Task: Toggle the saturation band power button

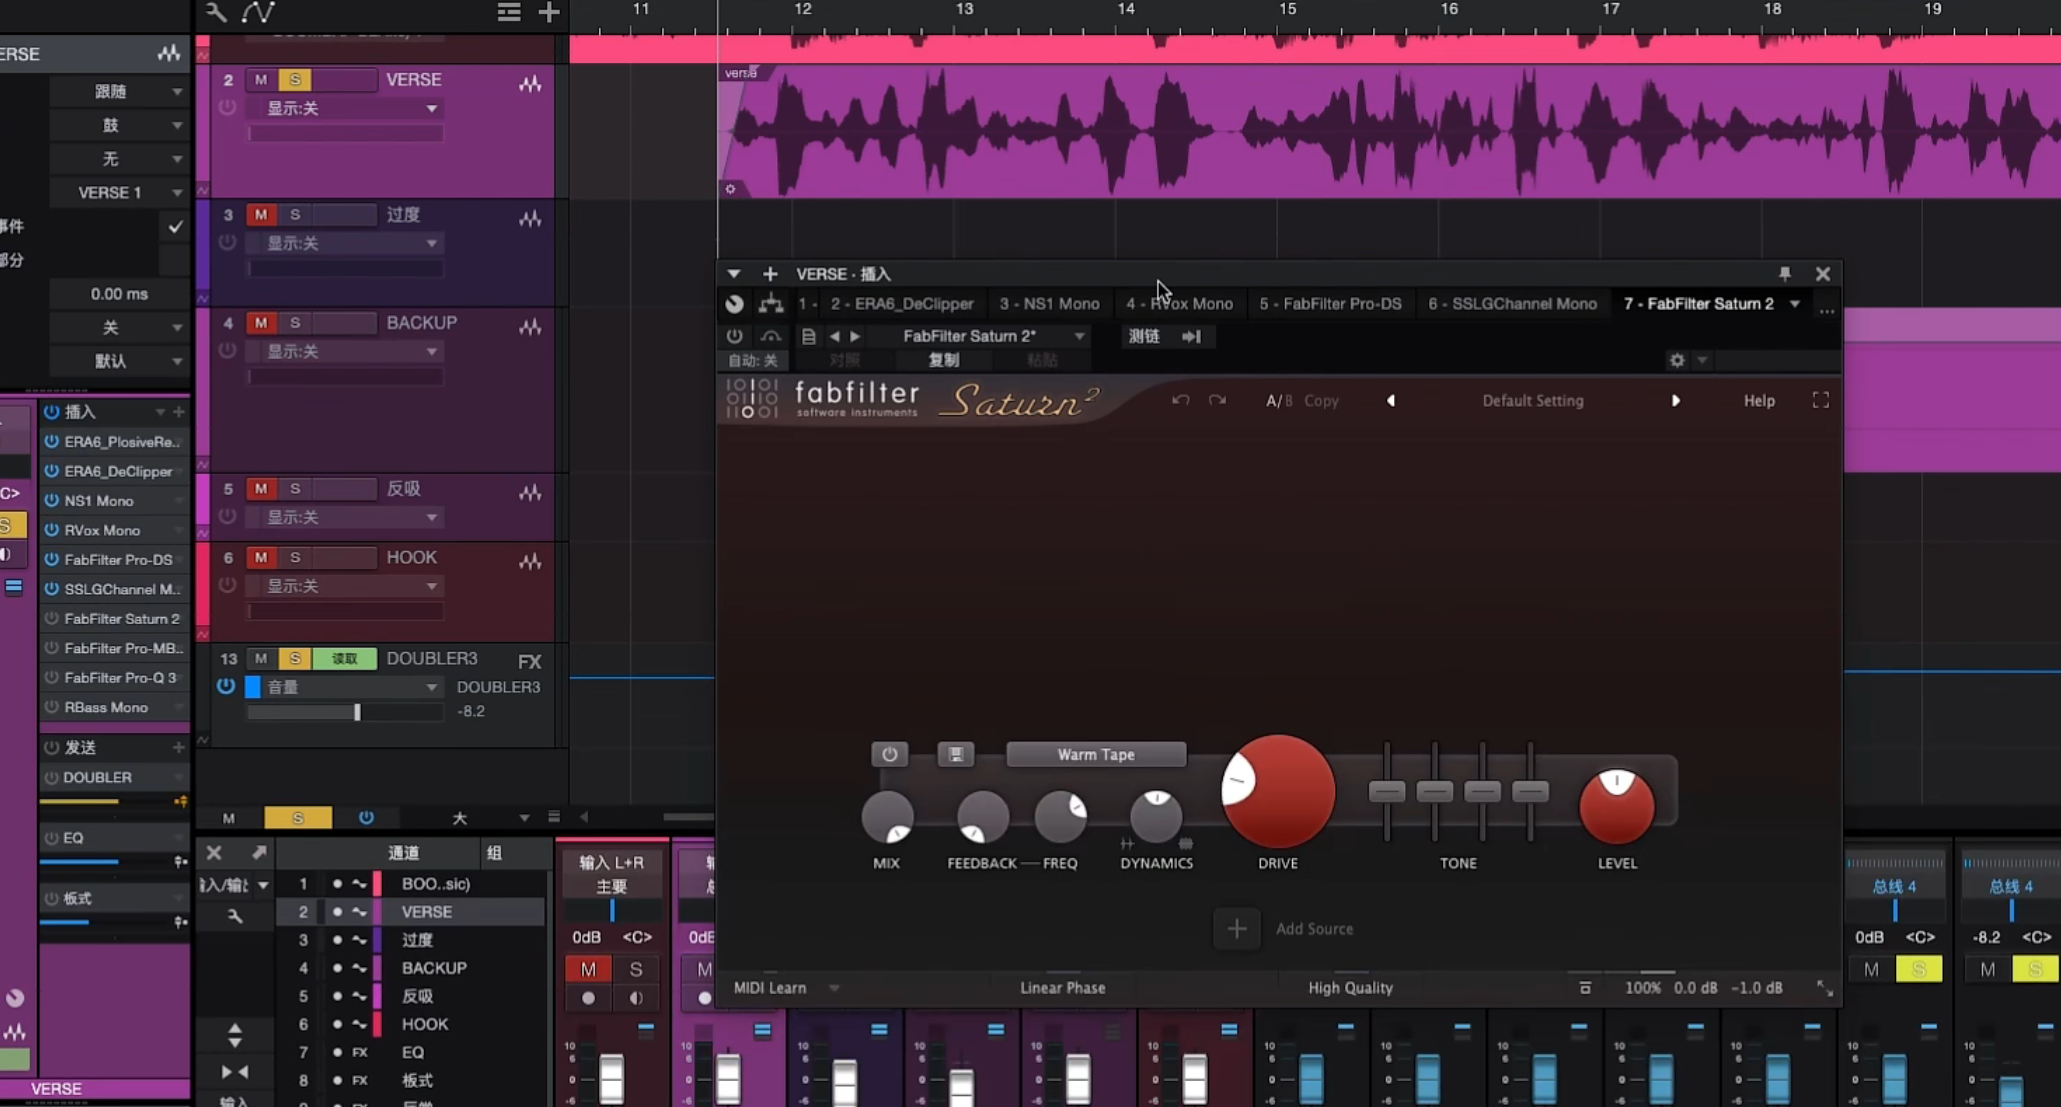Action: click(x=889, y=754)
